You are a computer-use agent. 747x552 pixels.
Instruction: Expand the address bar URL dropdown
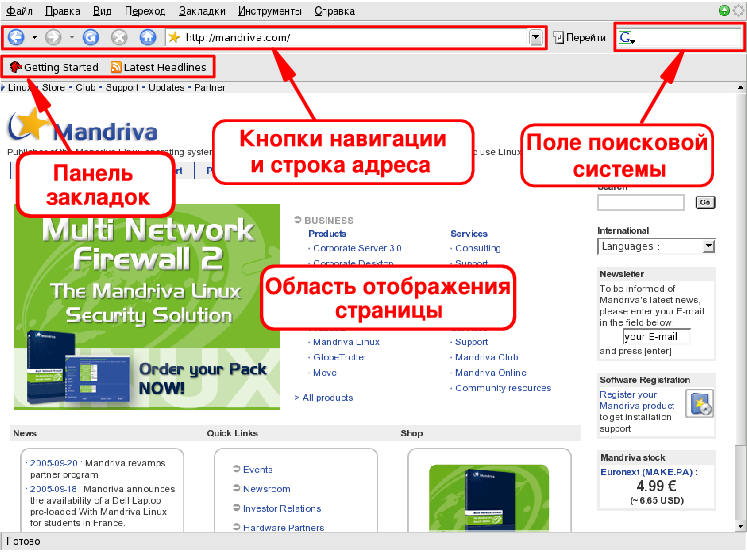pyautogui.click(x=536, y=37)
